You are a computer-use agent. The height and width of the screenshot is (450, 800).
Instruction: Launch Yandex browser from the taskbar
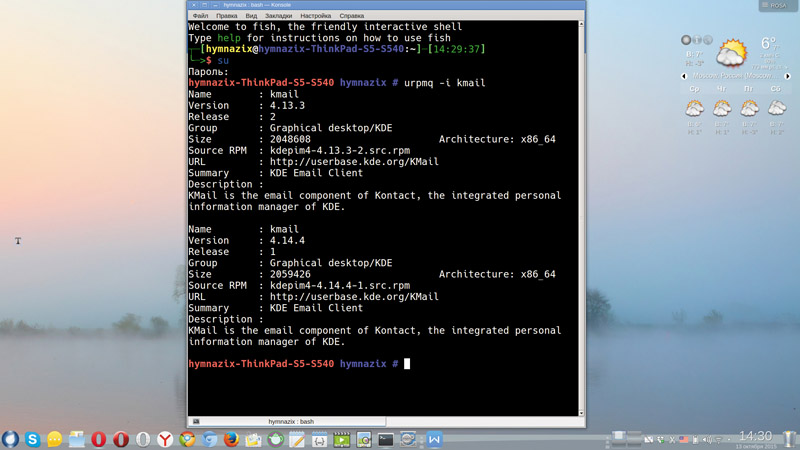pos(165,439)
